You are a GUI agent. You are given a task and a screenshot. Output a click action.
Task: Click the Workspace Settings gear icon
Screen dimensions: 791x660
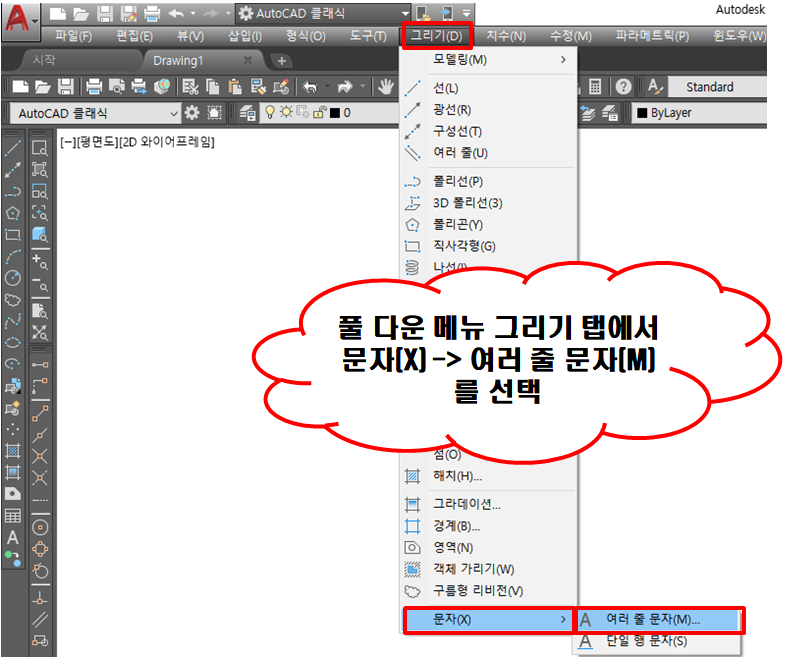coord(192,113)
